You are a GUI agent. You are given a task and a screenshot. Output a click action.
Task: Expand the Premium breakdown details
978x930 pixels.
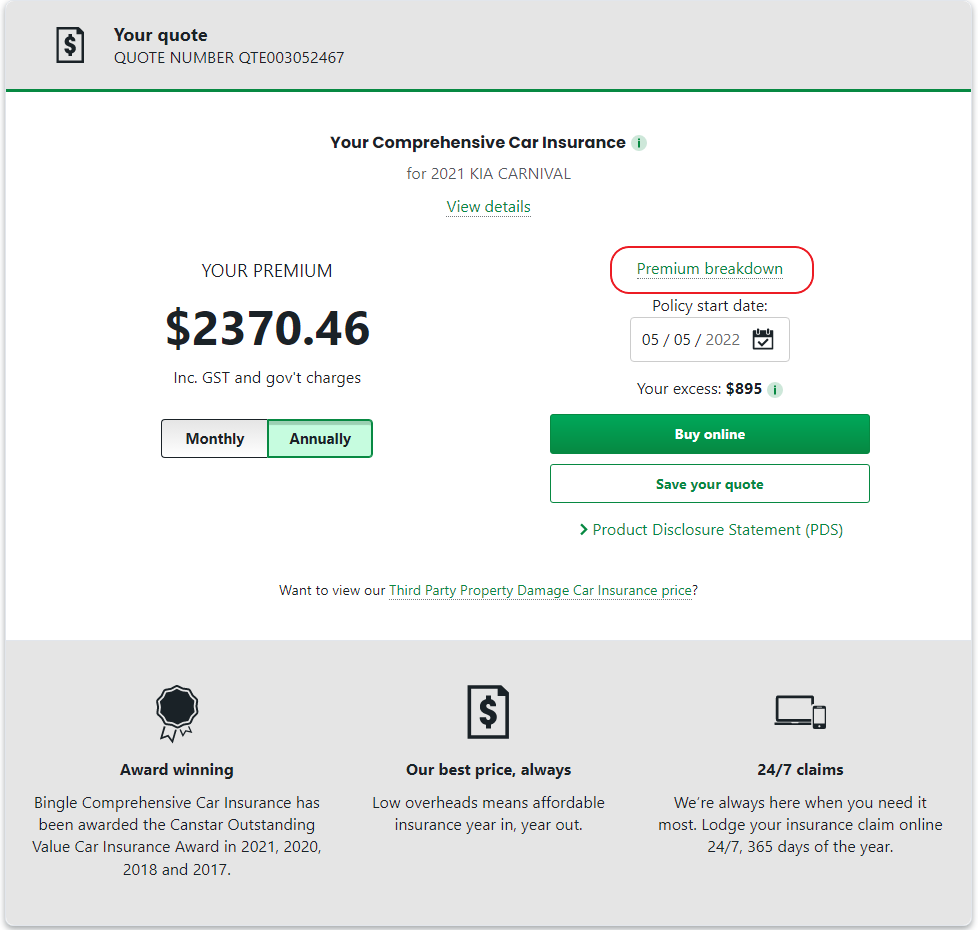[710, 269]
